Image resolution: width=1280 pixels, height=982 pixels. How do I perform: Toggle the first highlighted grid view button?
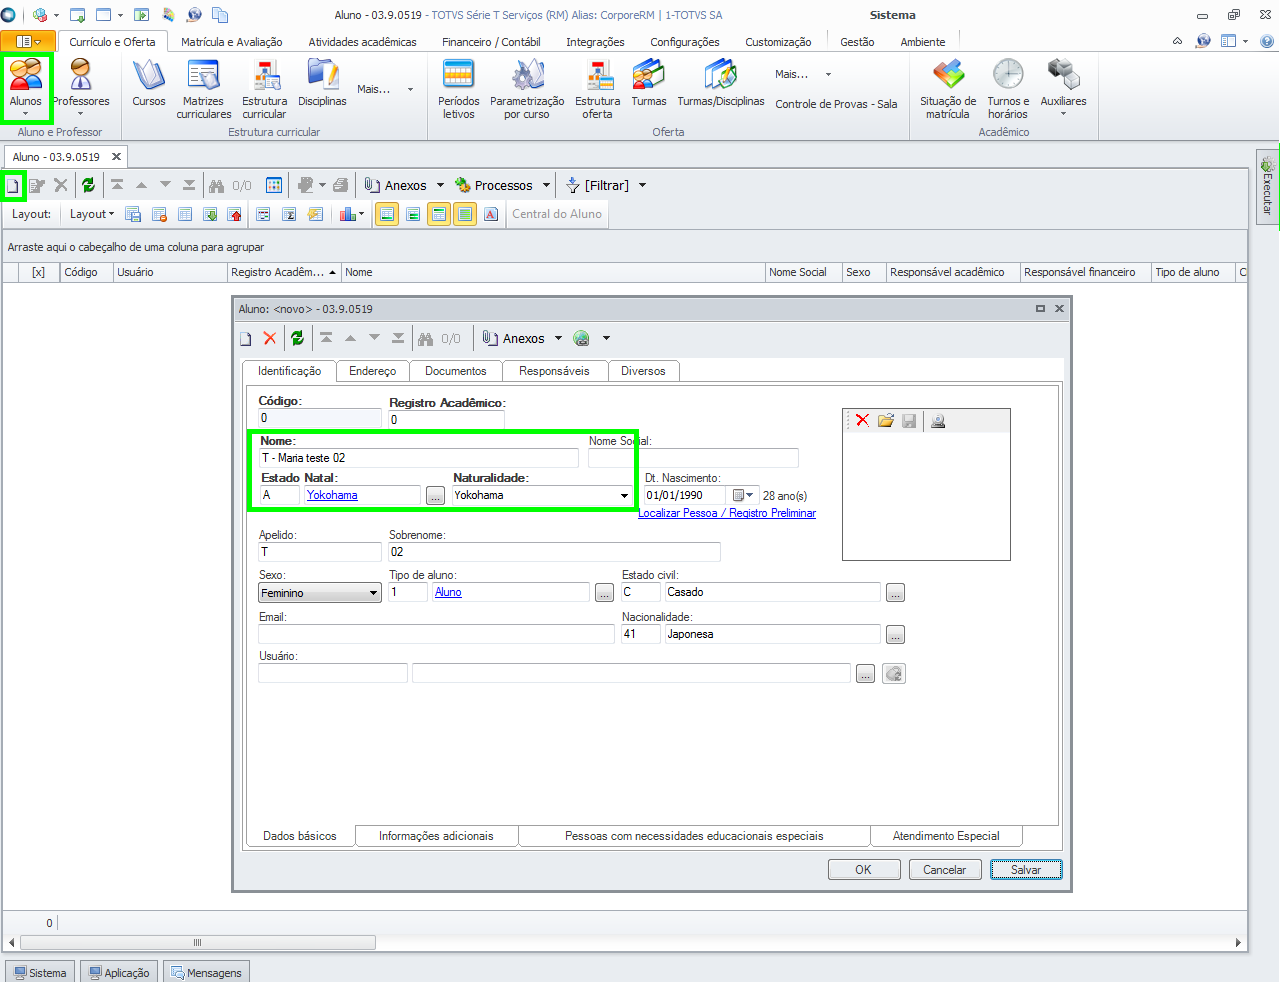pyautogui.click(x=386, y=214)
